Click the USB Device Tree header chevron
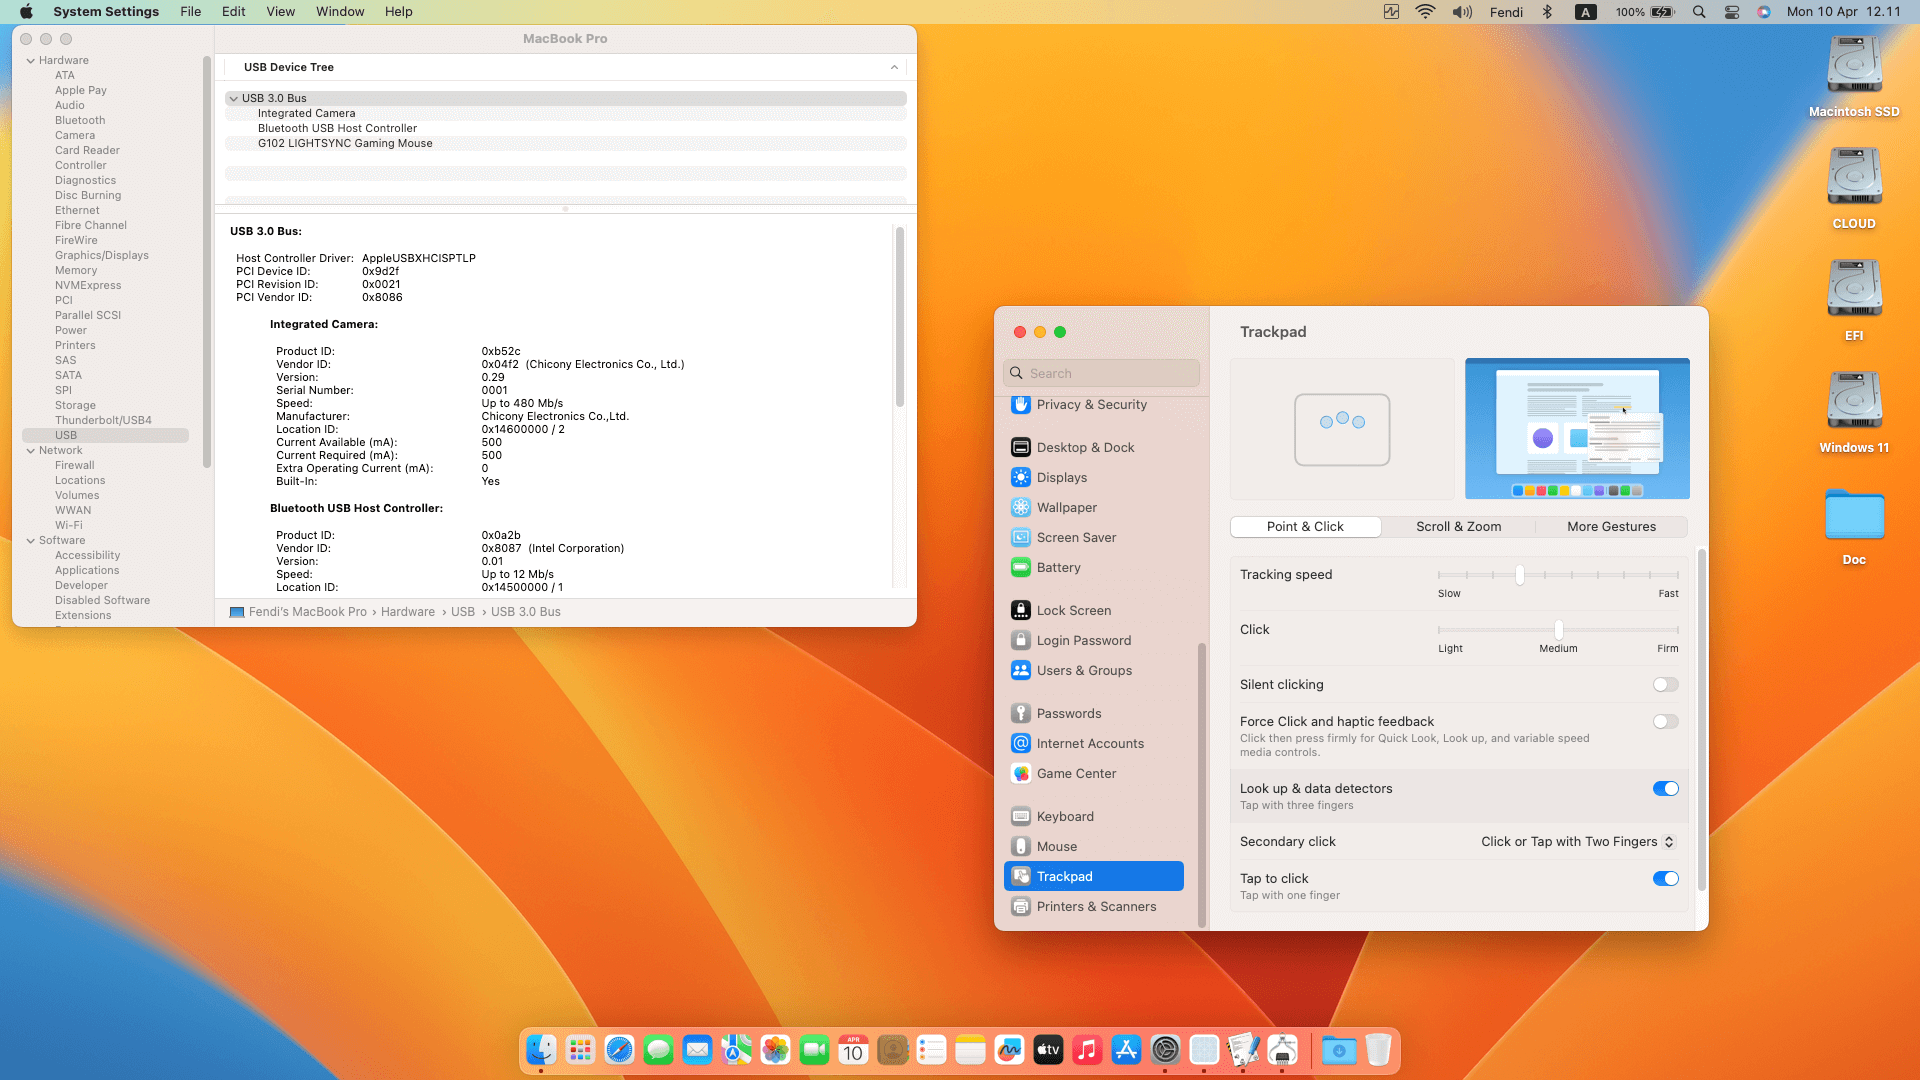Image resolution: width=1920 pixels, height=1080 pixels. pyautogui.click(x=894, y=68)
